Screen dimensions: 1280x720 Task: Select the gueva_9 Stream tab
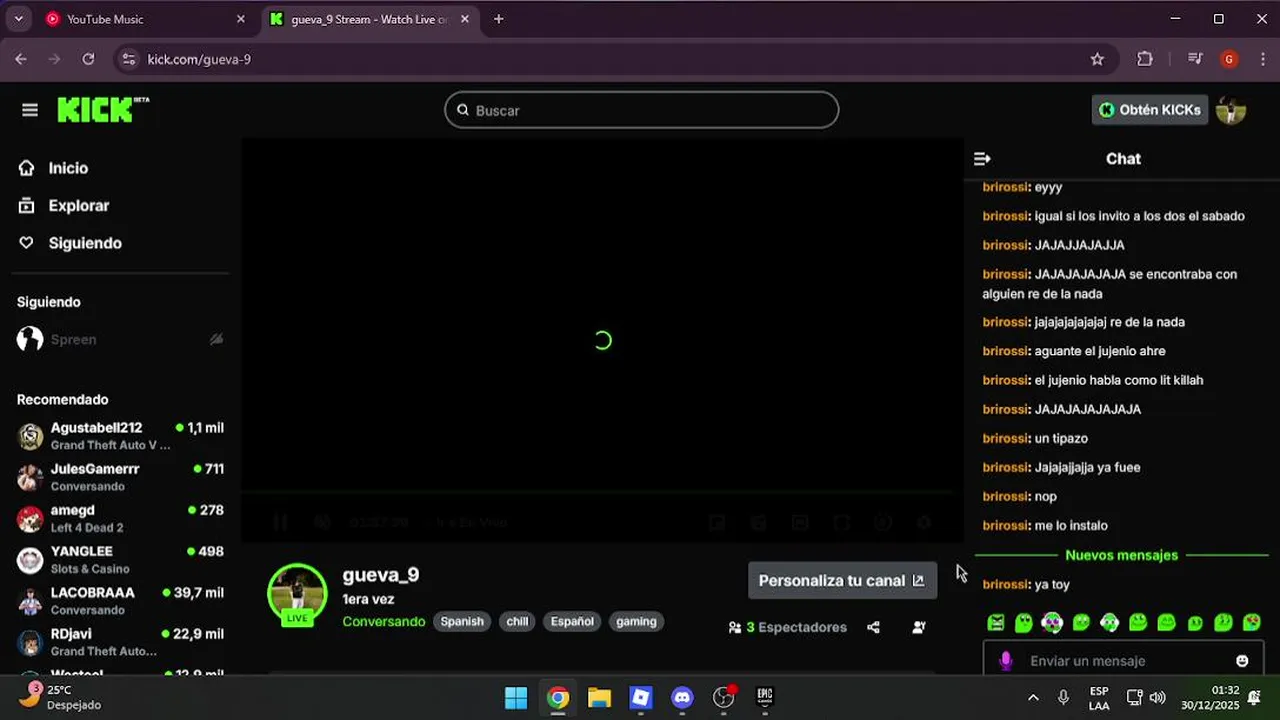pos(369,19)
